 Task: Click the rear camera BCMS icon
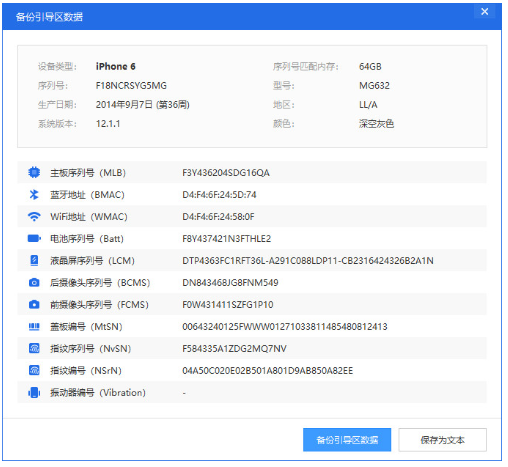coord(34,283)
